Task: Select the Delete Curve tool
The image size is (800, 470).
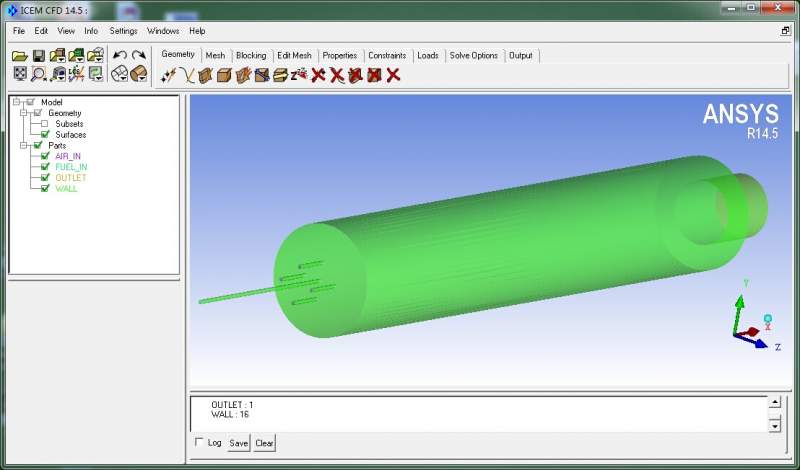Action: coord(337,76)
